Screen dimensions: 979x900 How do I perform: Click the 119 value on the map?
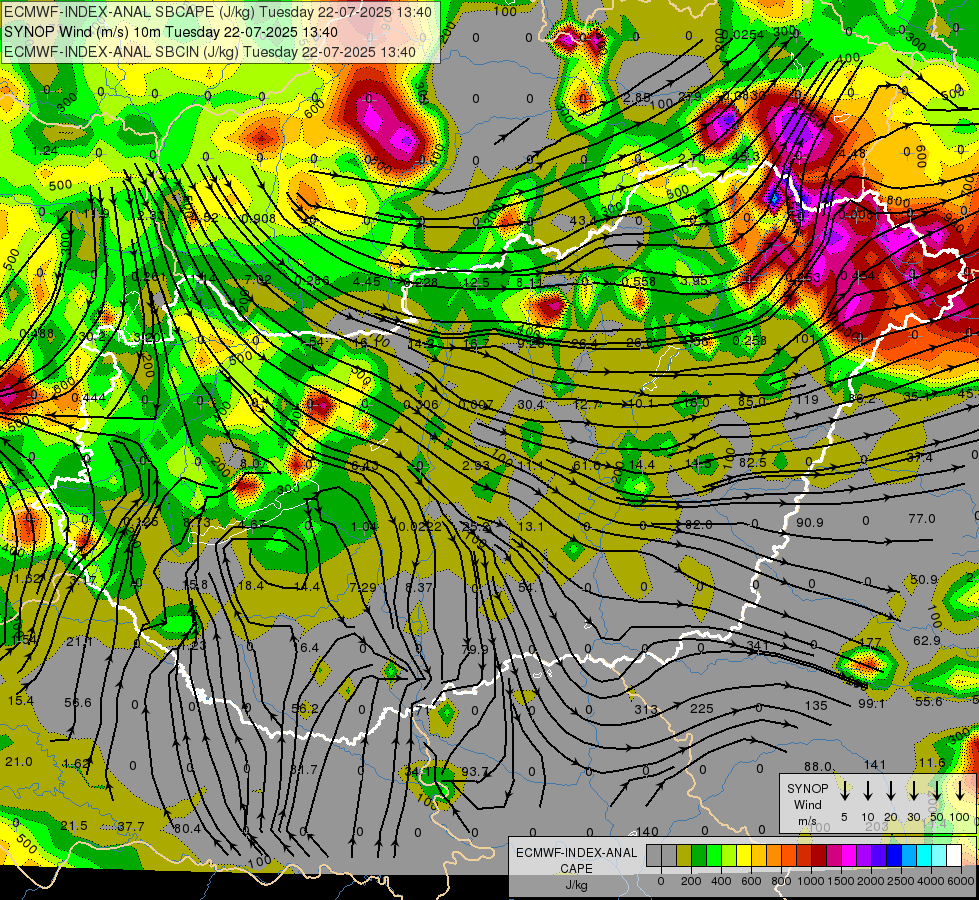pos(807,399)
